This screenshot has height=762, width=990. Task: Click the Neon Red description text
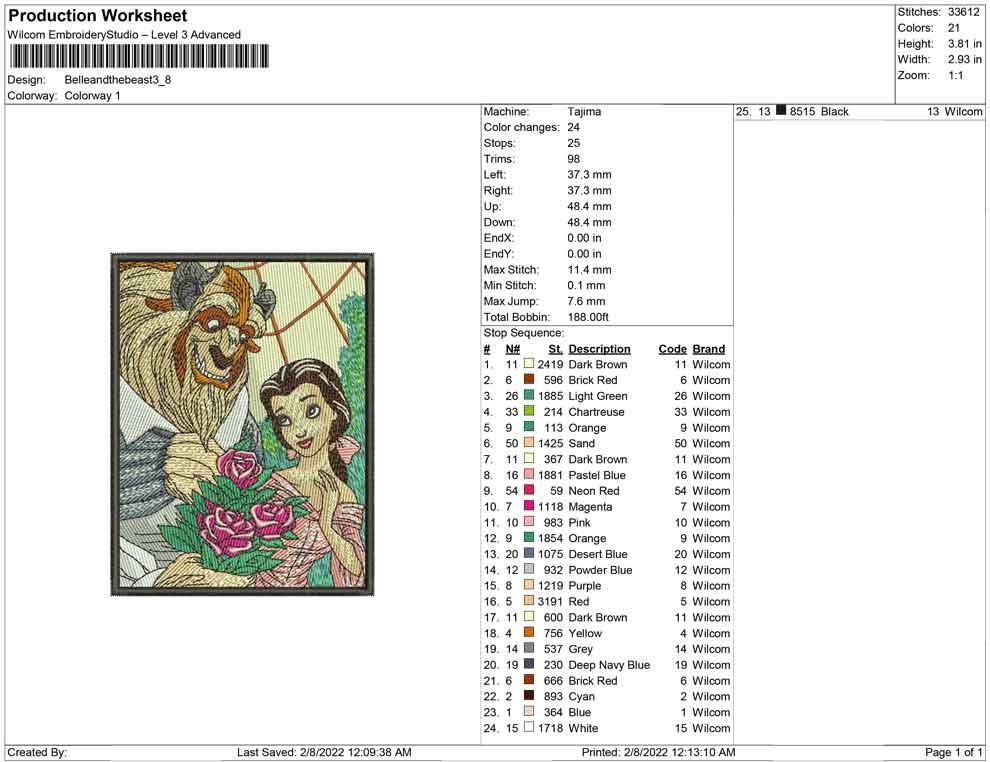[x=593, y=491]
